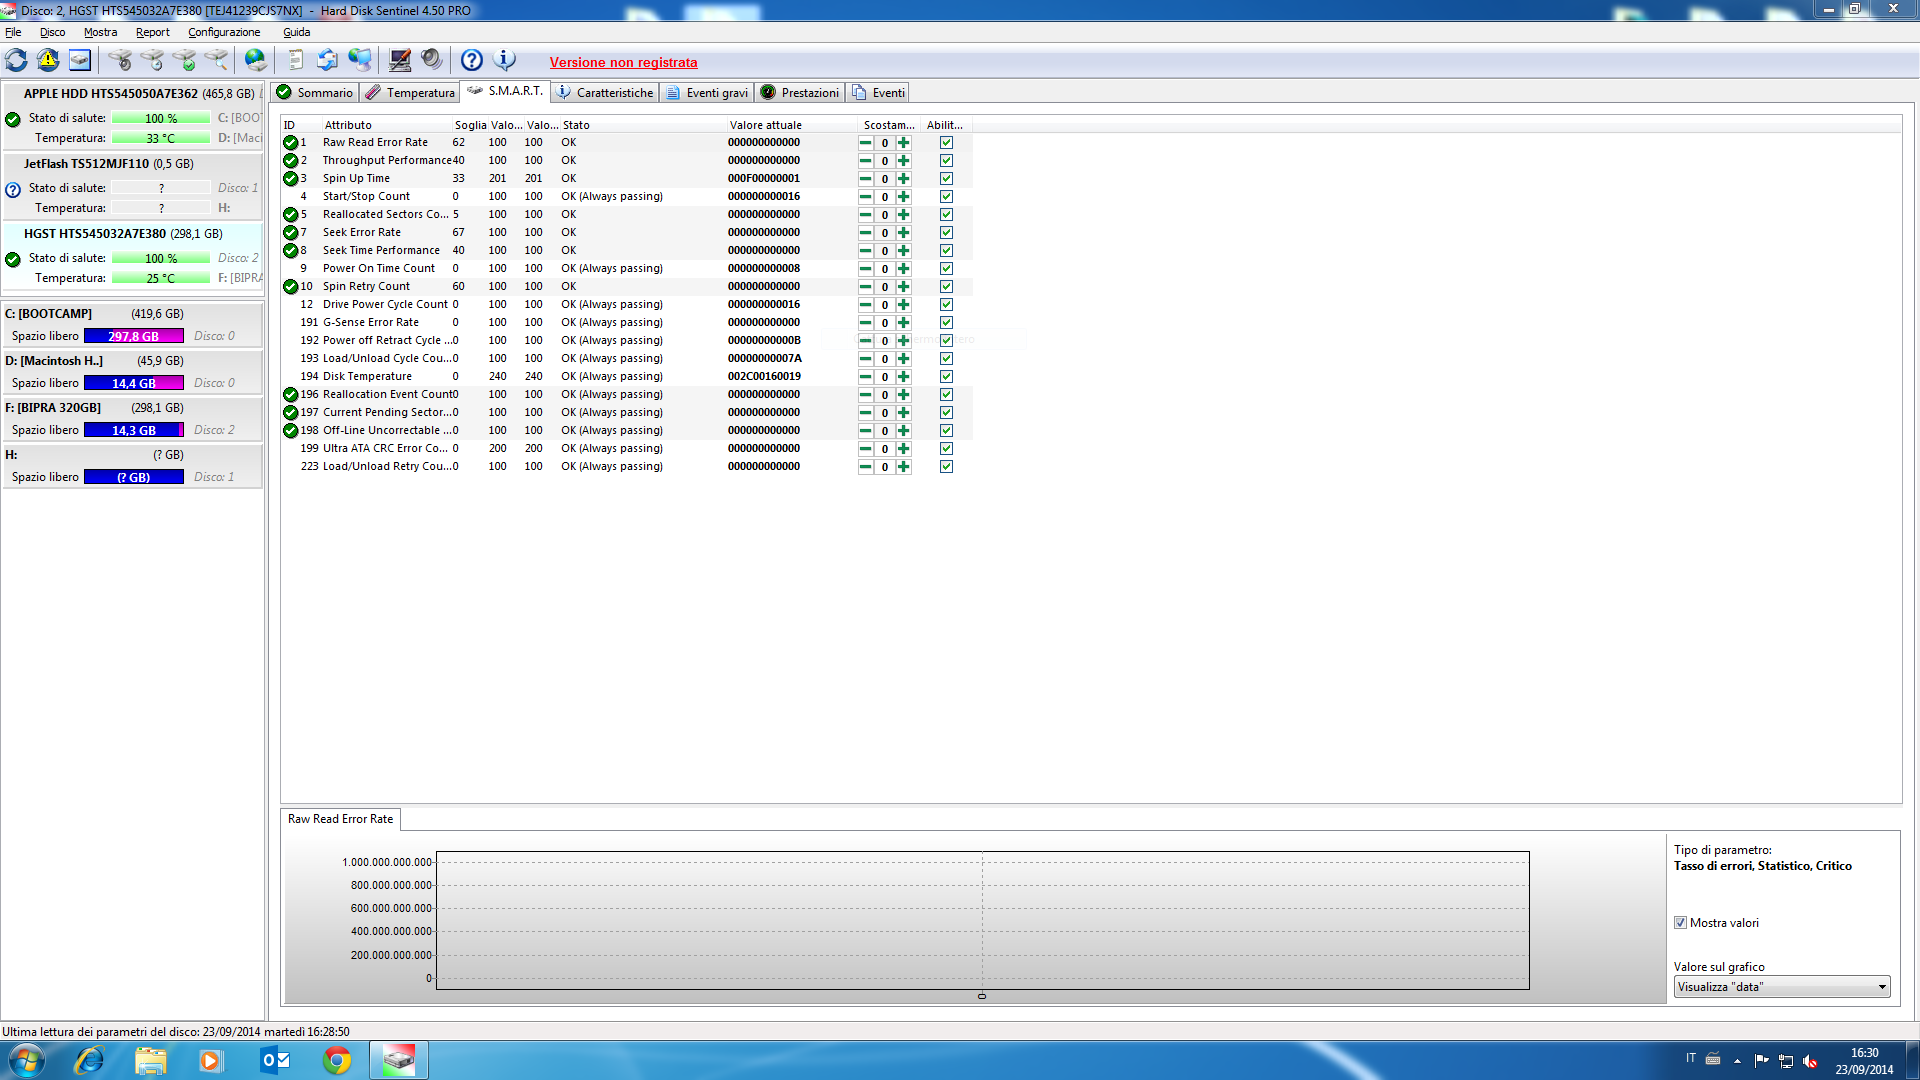Switch to the Eventi gravi tab
The image size is (1920, 1080).
point(707,93)
